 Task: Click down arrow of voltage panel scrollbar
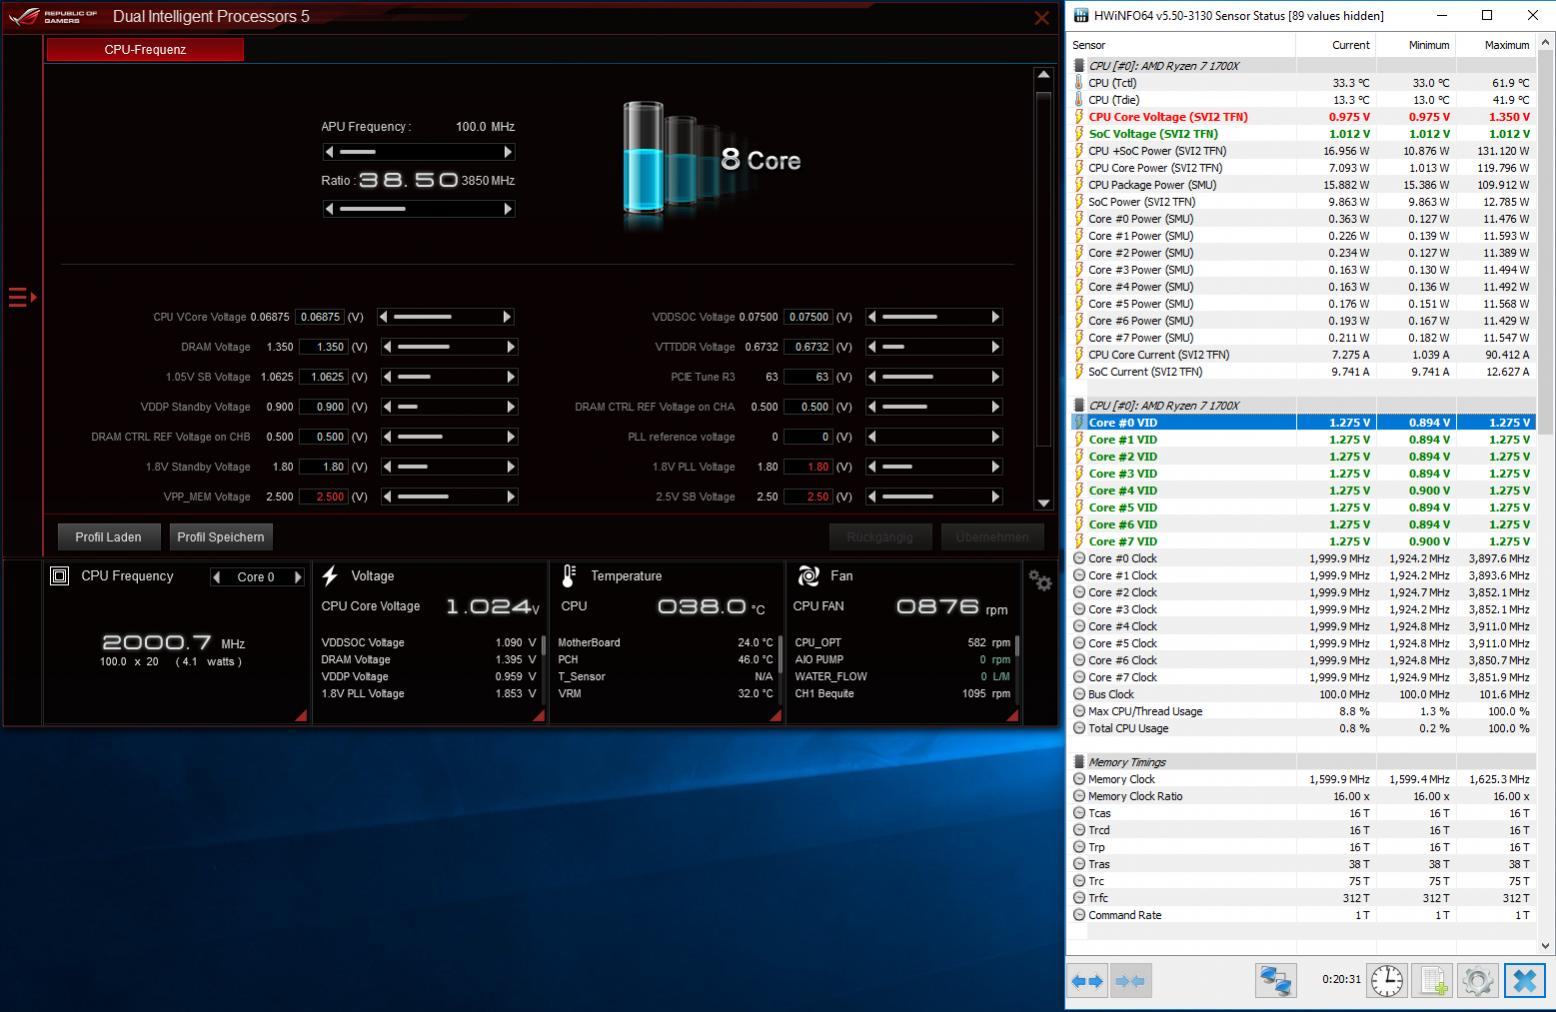1044,503
